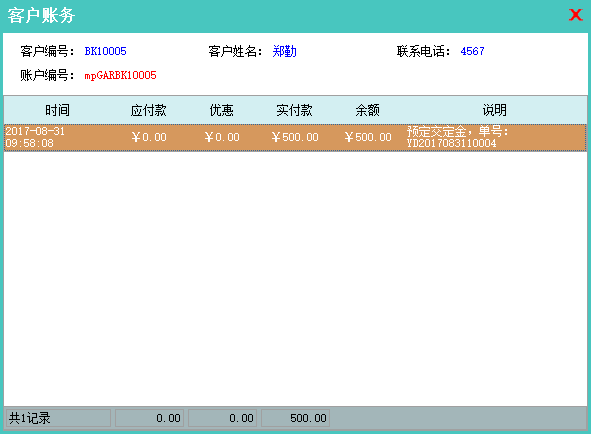
Task: Click the 共1记录 status field
Action: [x=58, y=418]
